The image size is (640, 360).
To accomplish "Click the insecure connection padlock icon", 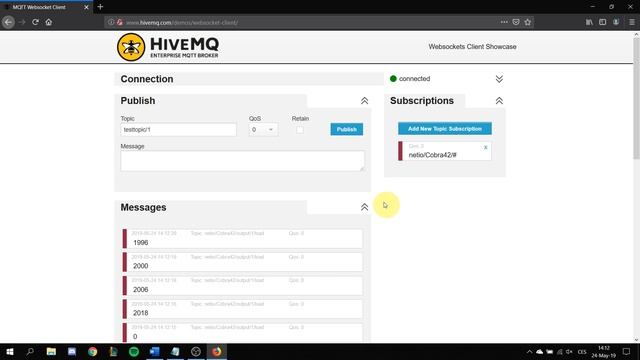I will click(x=120, y=22).
